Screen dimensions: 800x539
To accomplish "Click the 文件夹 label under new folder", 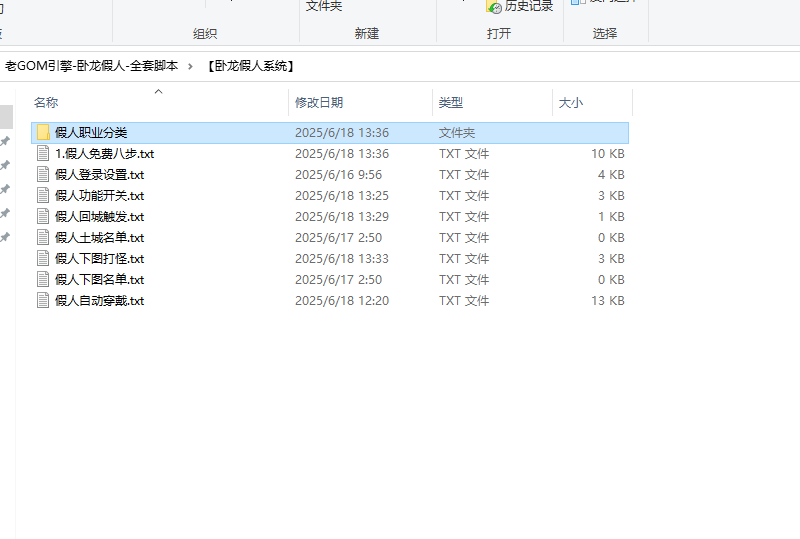I will click(324, 6).
